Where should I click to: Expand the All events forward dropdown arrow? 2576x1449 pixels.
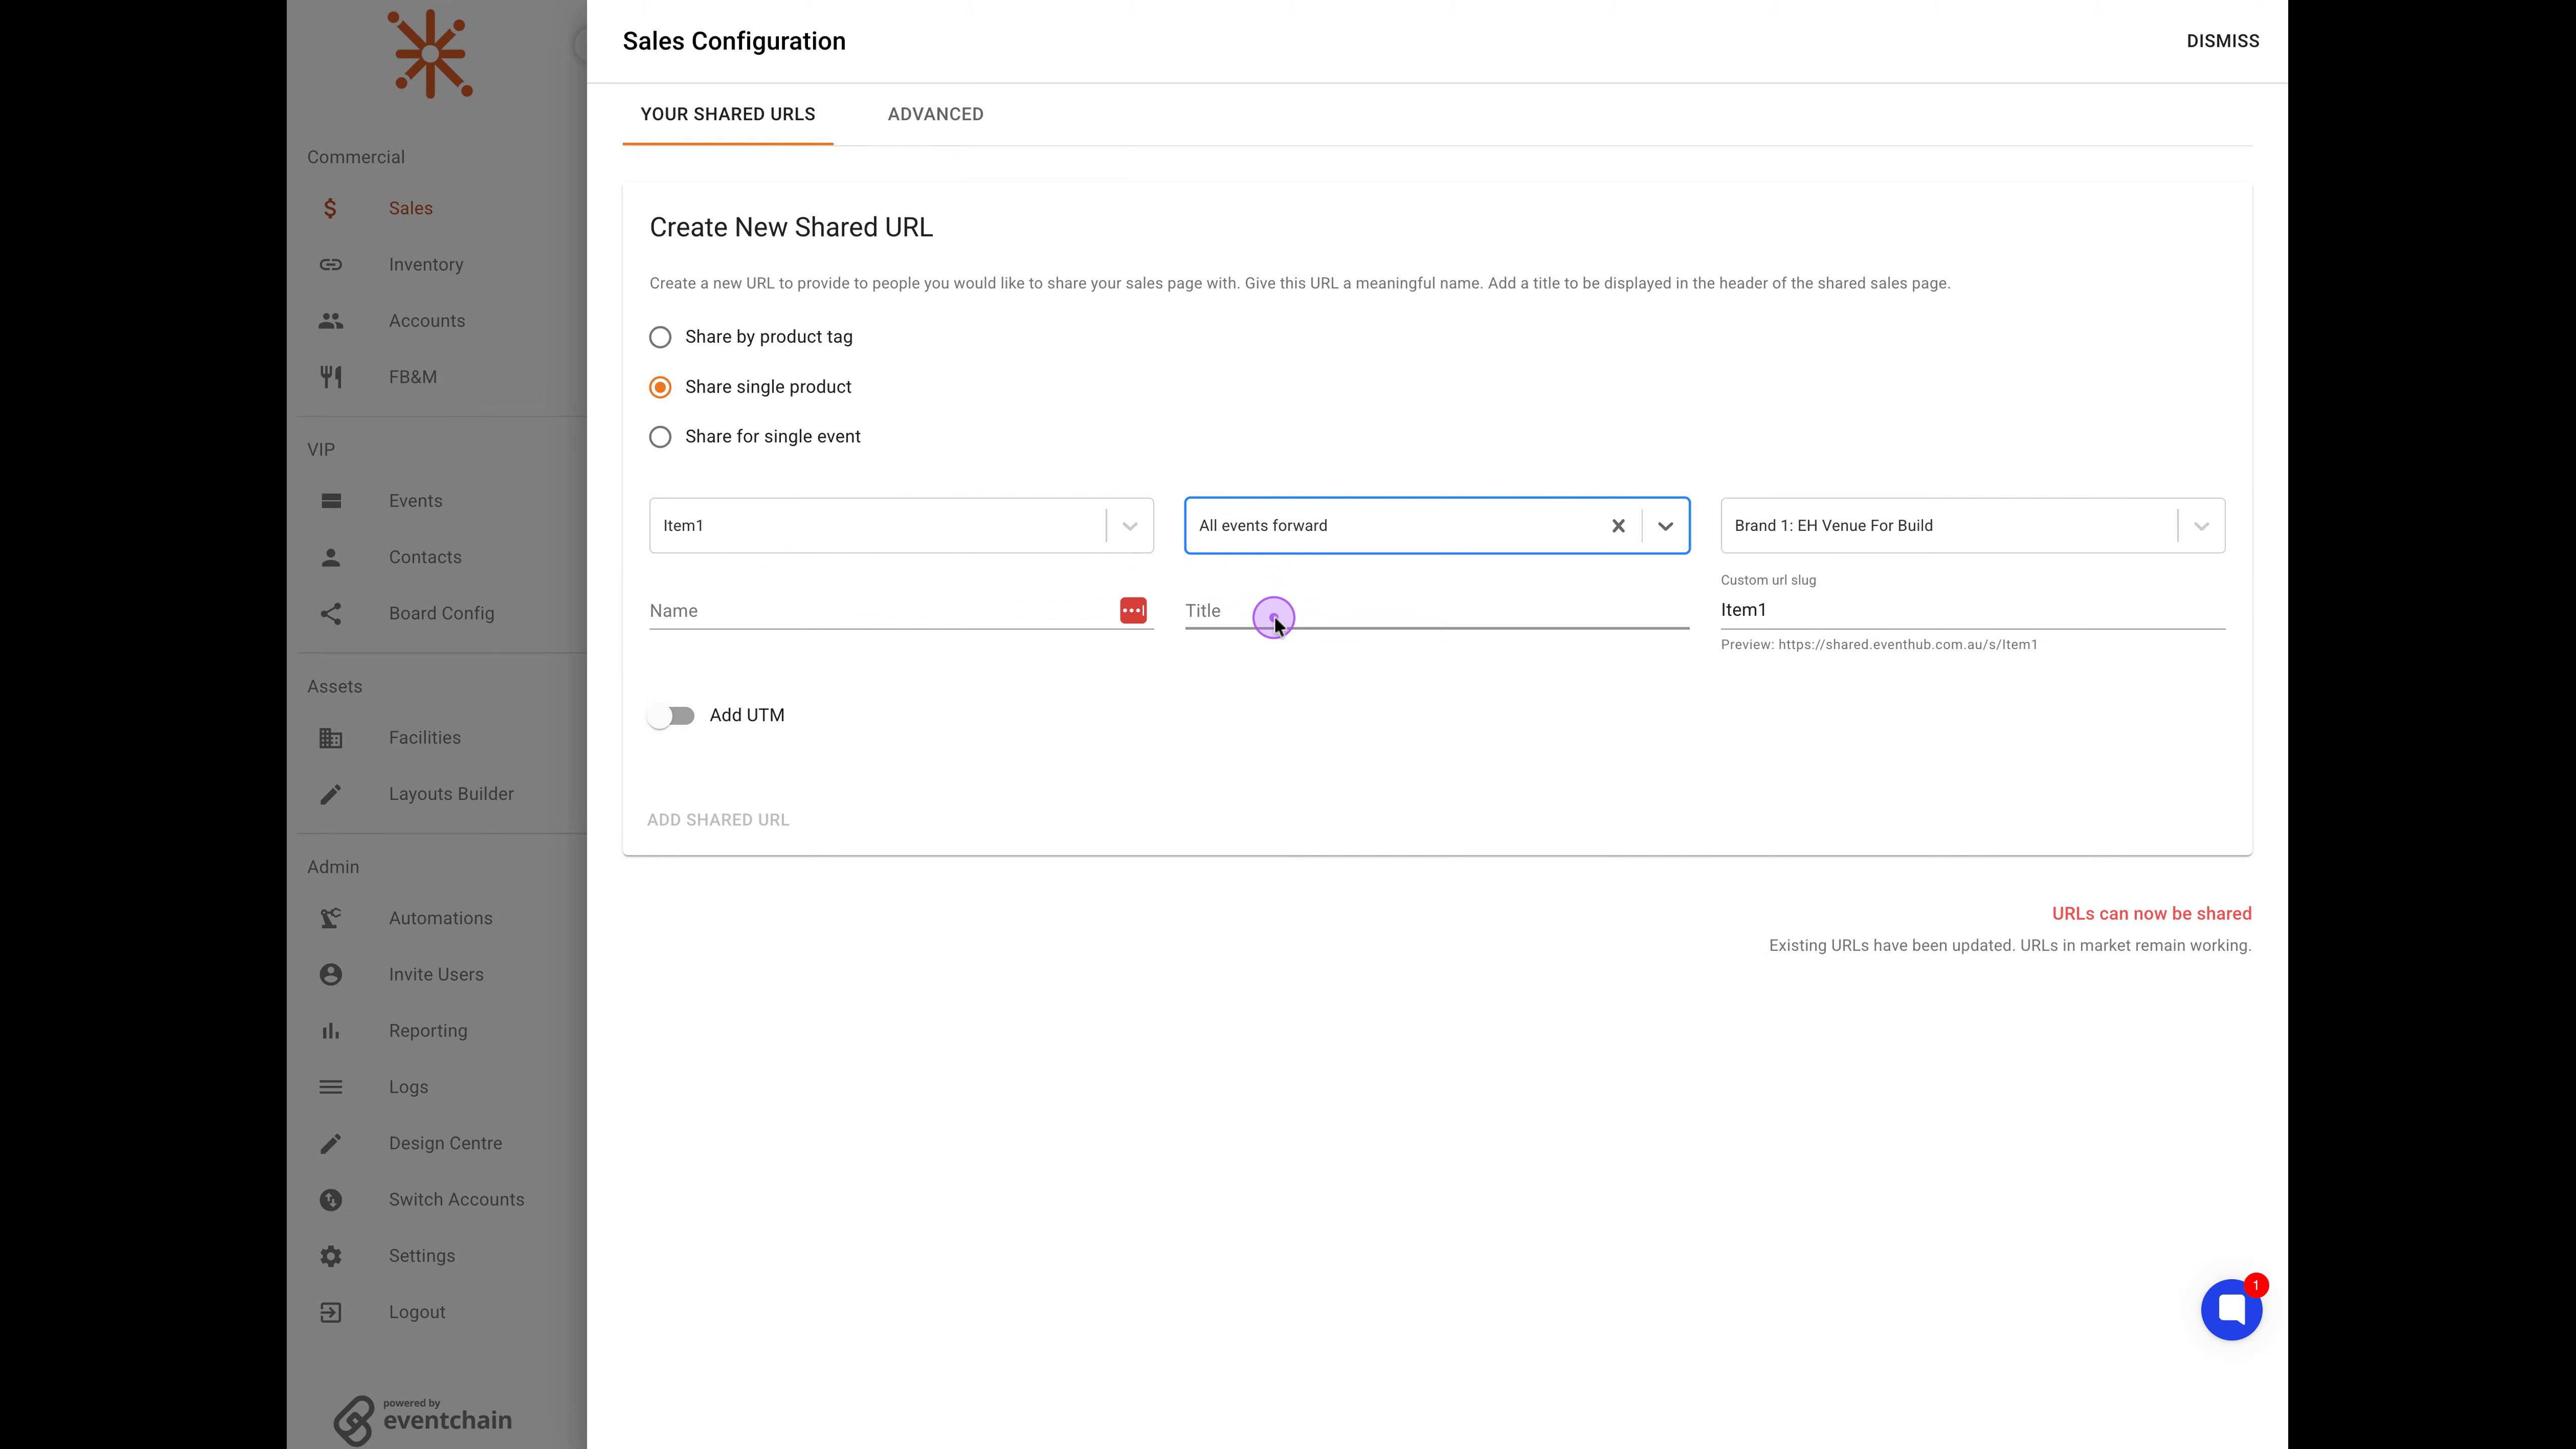(x=1665, y=526)
